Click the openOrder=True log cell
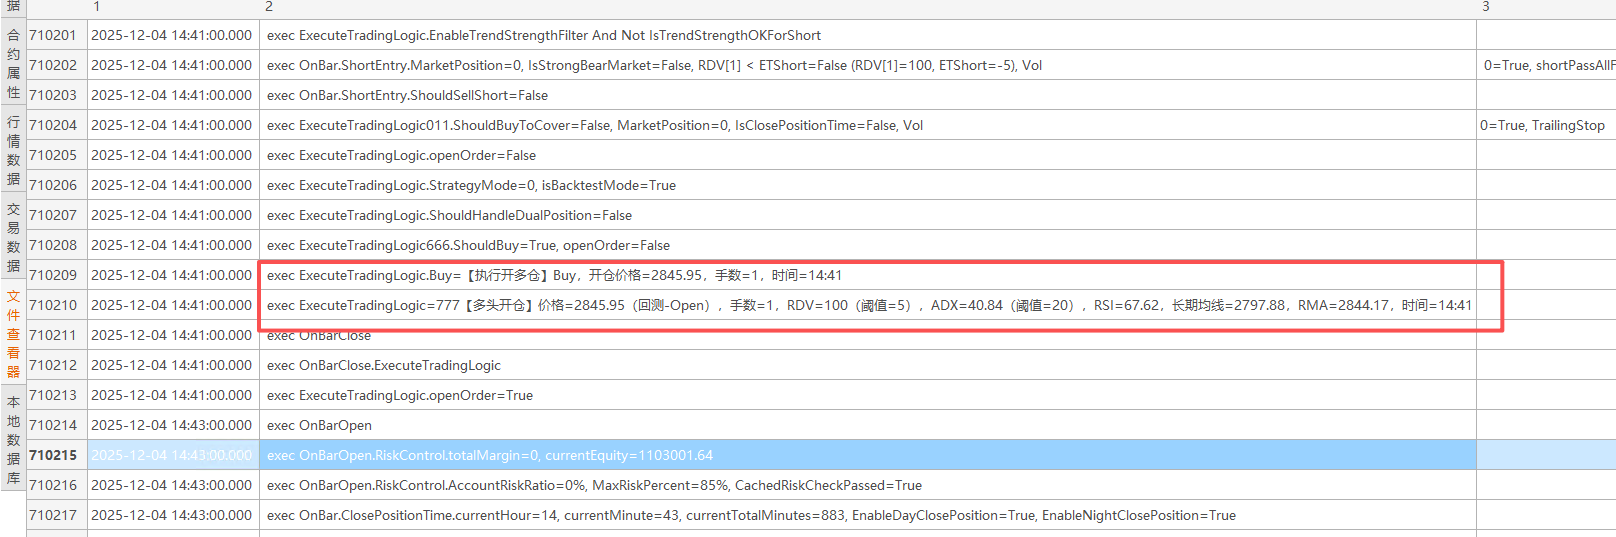Viewport: 1616px width, 537px height. coord(399,395)
